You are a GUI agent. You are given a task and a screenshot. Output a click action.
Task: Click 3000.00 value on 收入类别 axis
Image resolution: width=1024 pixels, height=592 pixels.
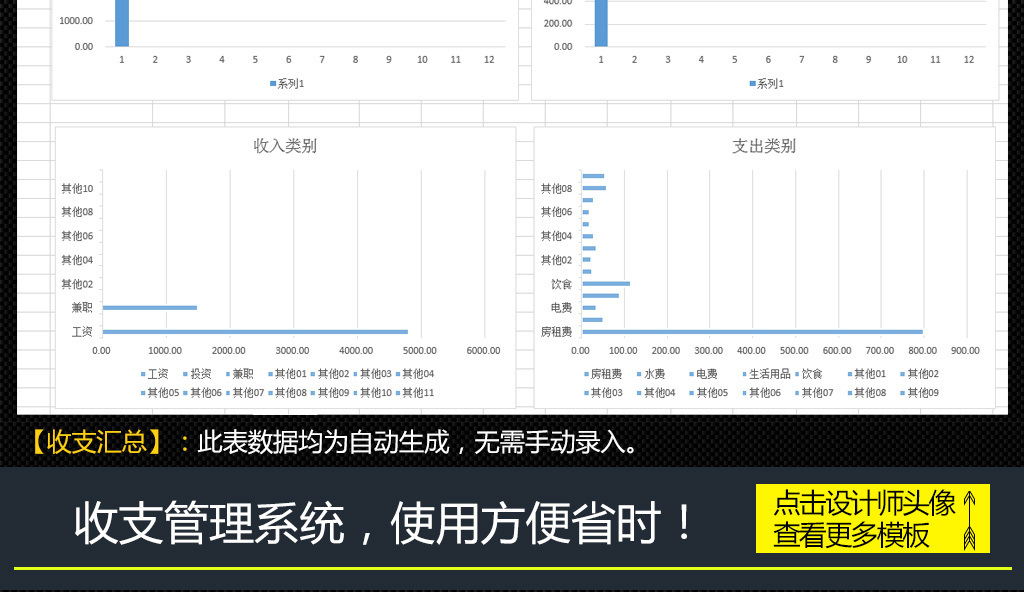pos(293,351)
